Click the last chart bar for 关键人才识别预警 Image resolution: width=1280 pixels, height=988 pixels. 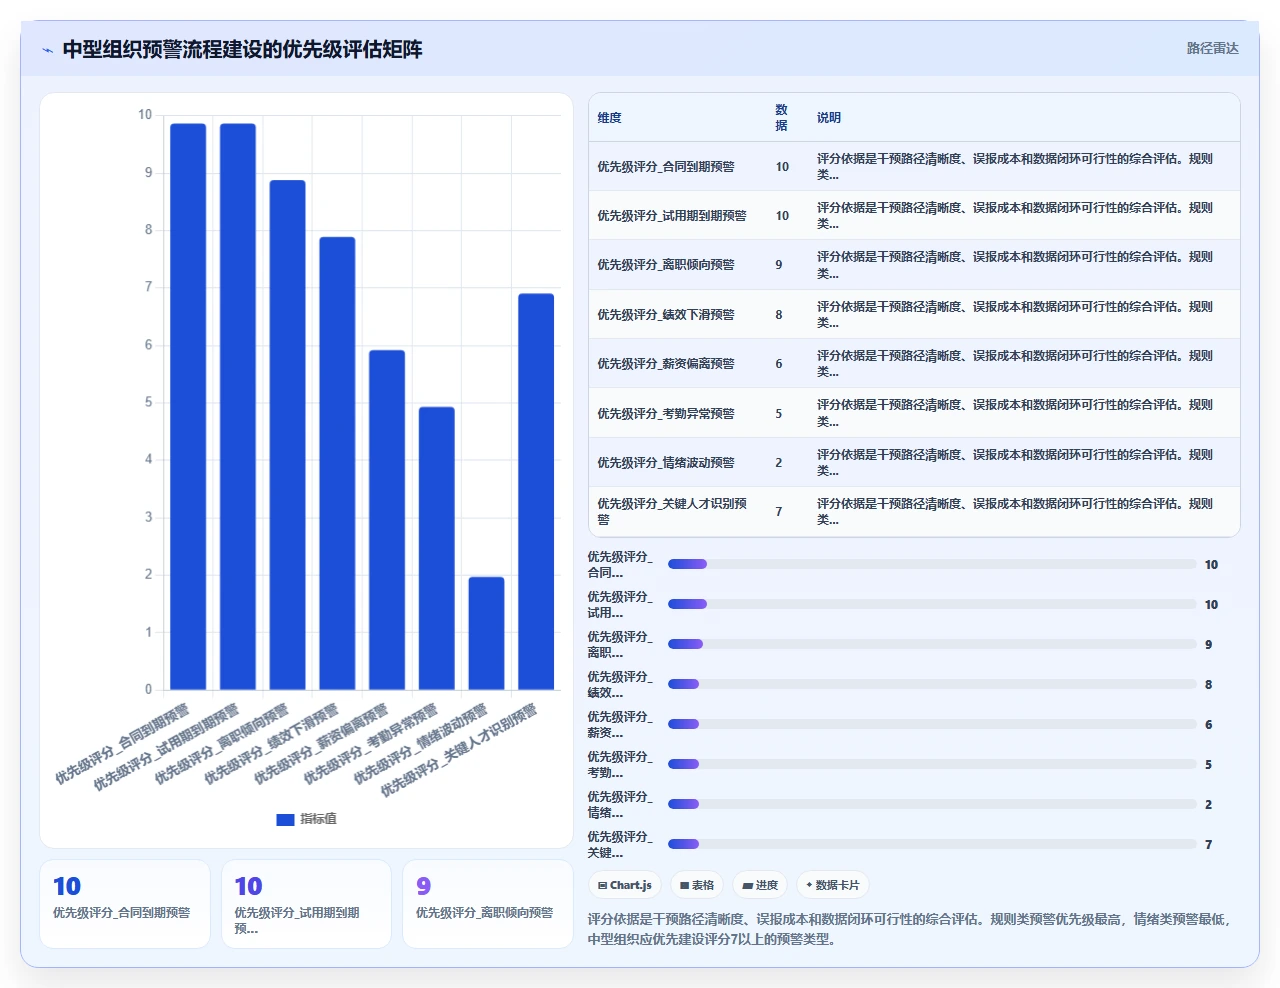(536, 492)
